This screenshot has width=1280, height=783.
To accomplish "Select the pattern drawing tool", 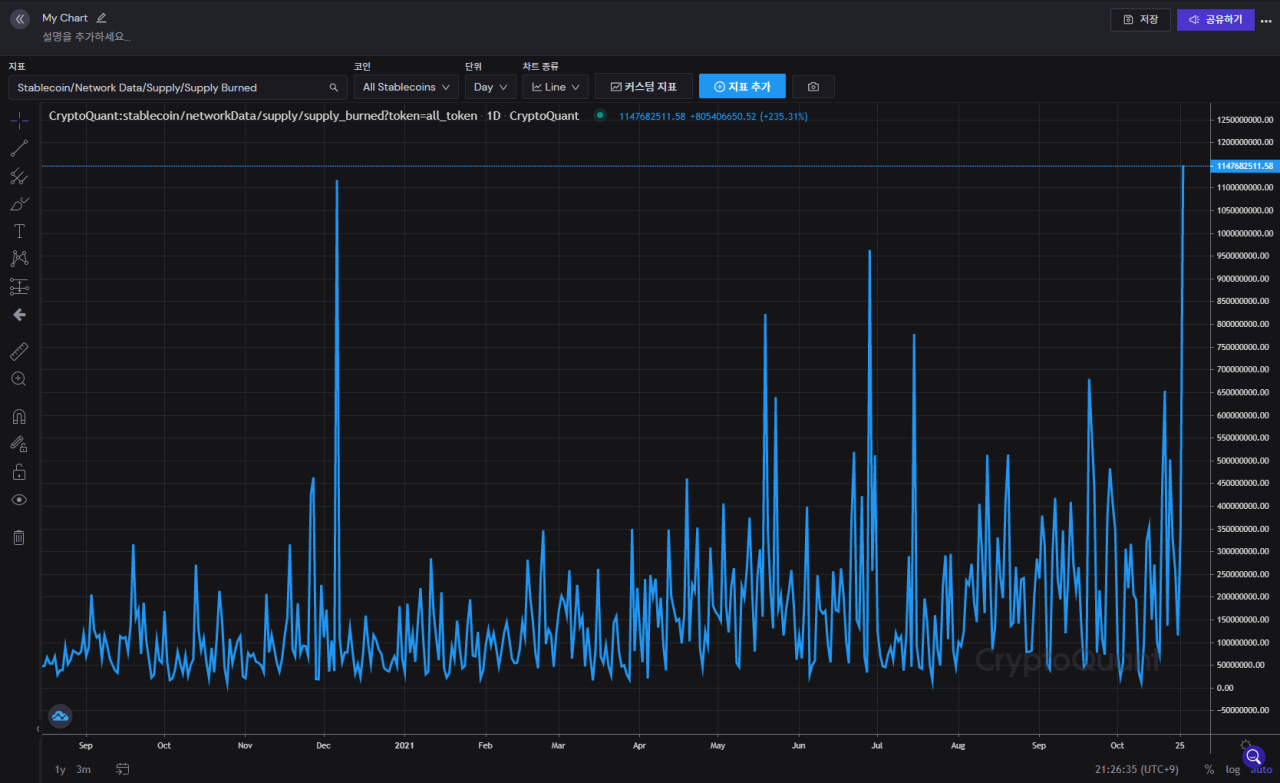I will click(x=19, y=258).
